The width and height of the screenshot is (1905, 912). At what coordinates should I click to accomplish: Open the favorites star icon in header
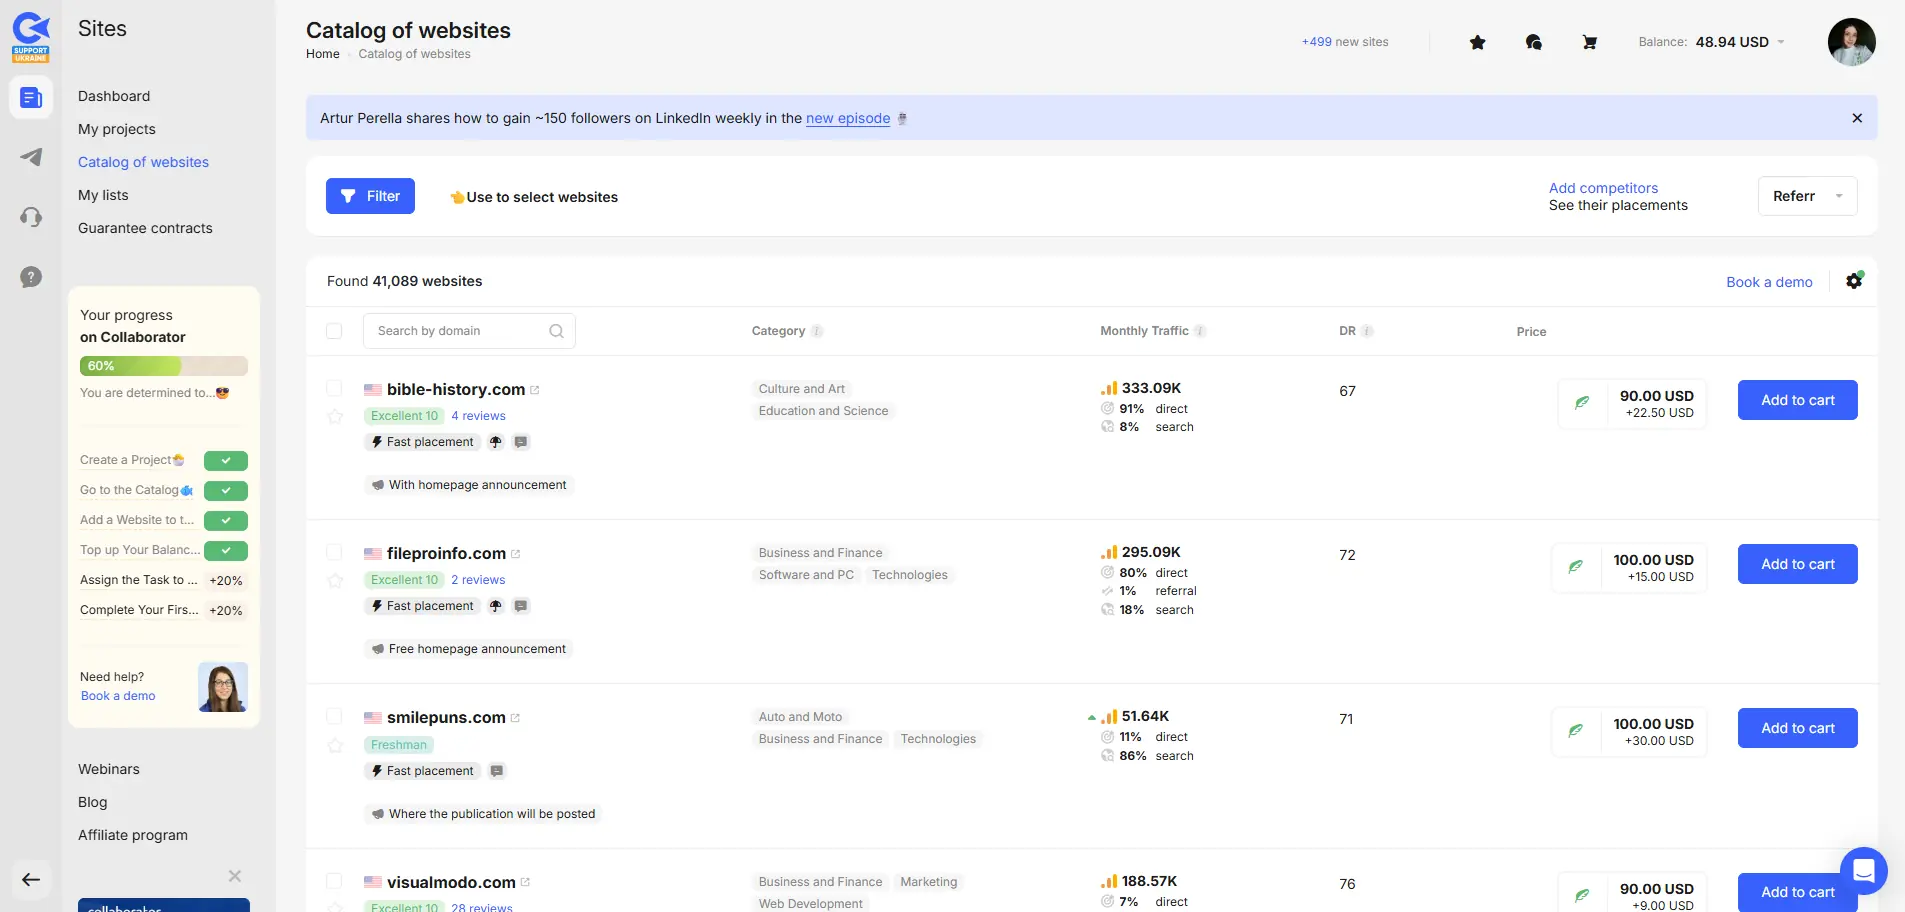coord(1477,42)
